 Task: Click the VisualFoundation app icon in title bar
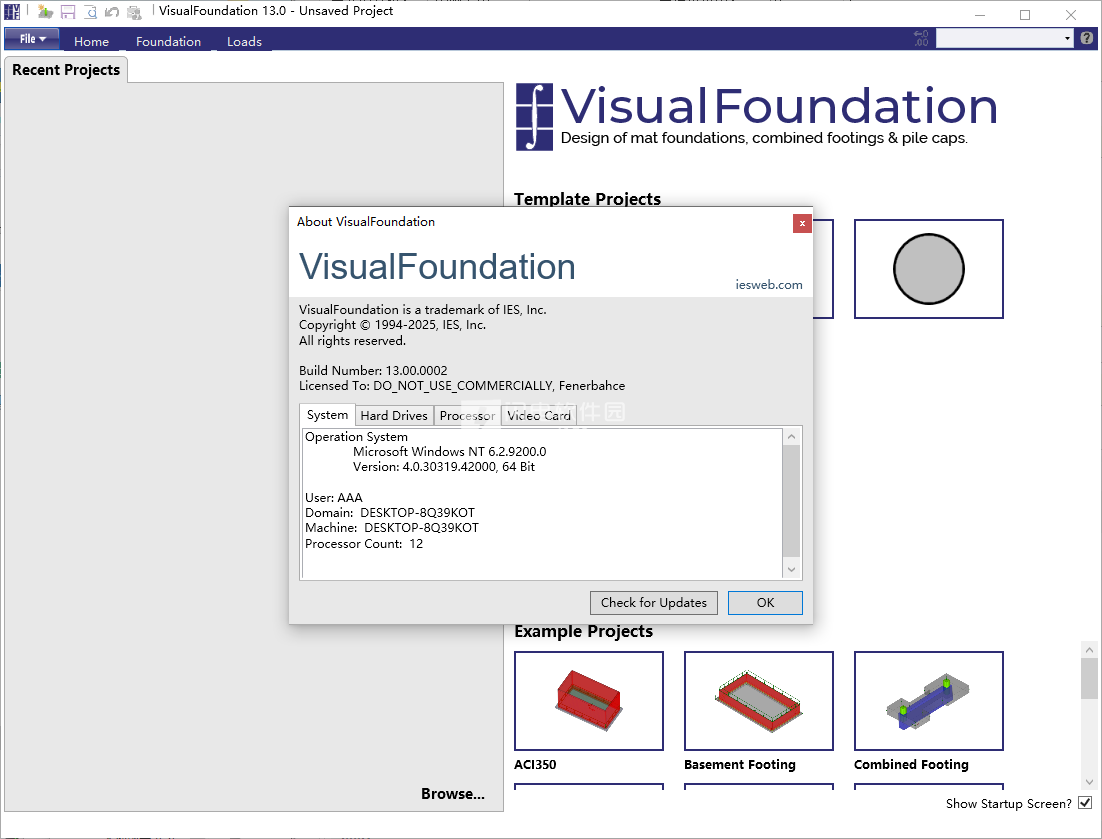(13, 12)
